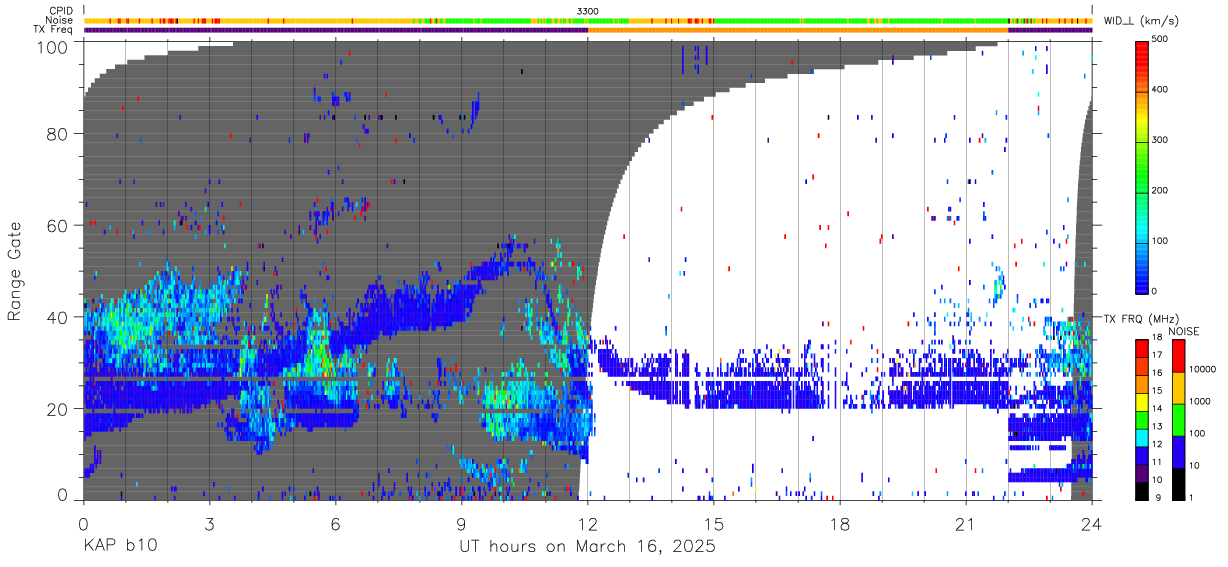1228x567 pixels.
Task: Pick the red 17–18 MHz frequency swatch
Action: coord(1143,348)
